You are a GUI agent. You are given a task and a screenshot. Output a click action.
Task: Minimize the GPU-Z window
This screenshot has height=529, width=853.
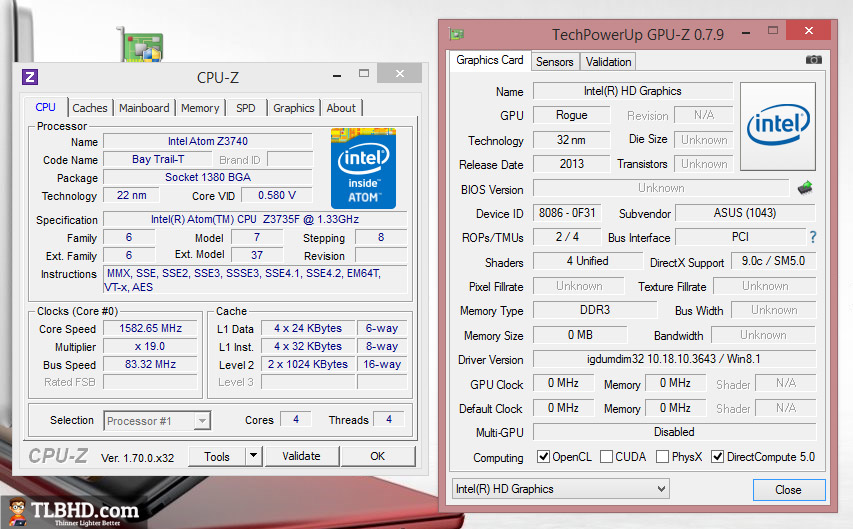tap(746, 33)
